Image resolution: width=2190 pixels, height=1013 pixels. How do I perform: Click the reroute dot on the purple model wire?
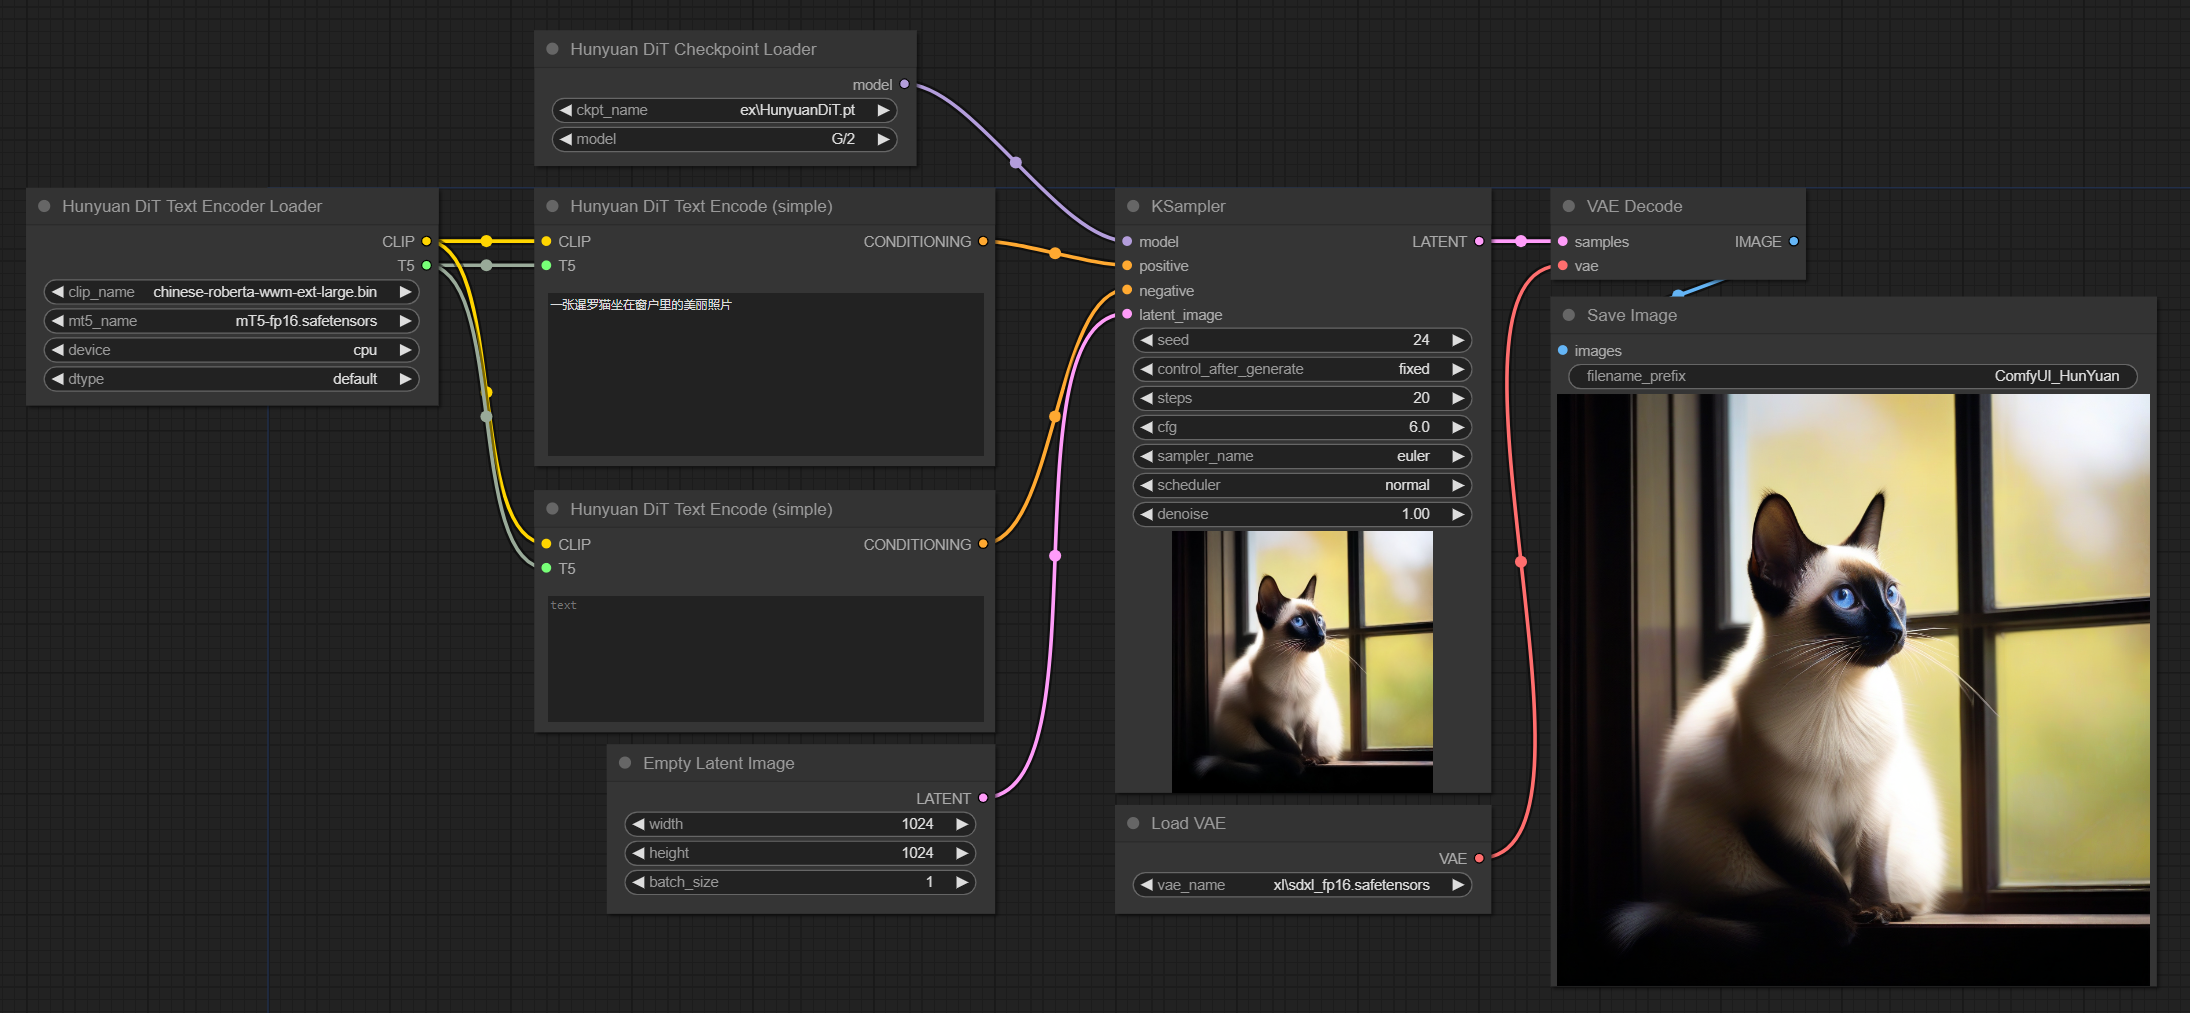1016,162
